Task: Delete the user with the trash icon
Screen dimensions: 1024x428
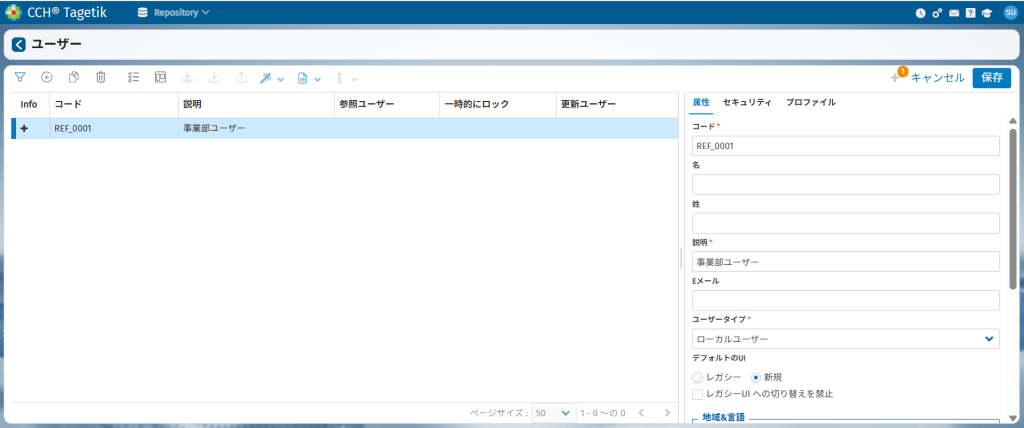Action: pyautogui.click(x=101, y=77)
